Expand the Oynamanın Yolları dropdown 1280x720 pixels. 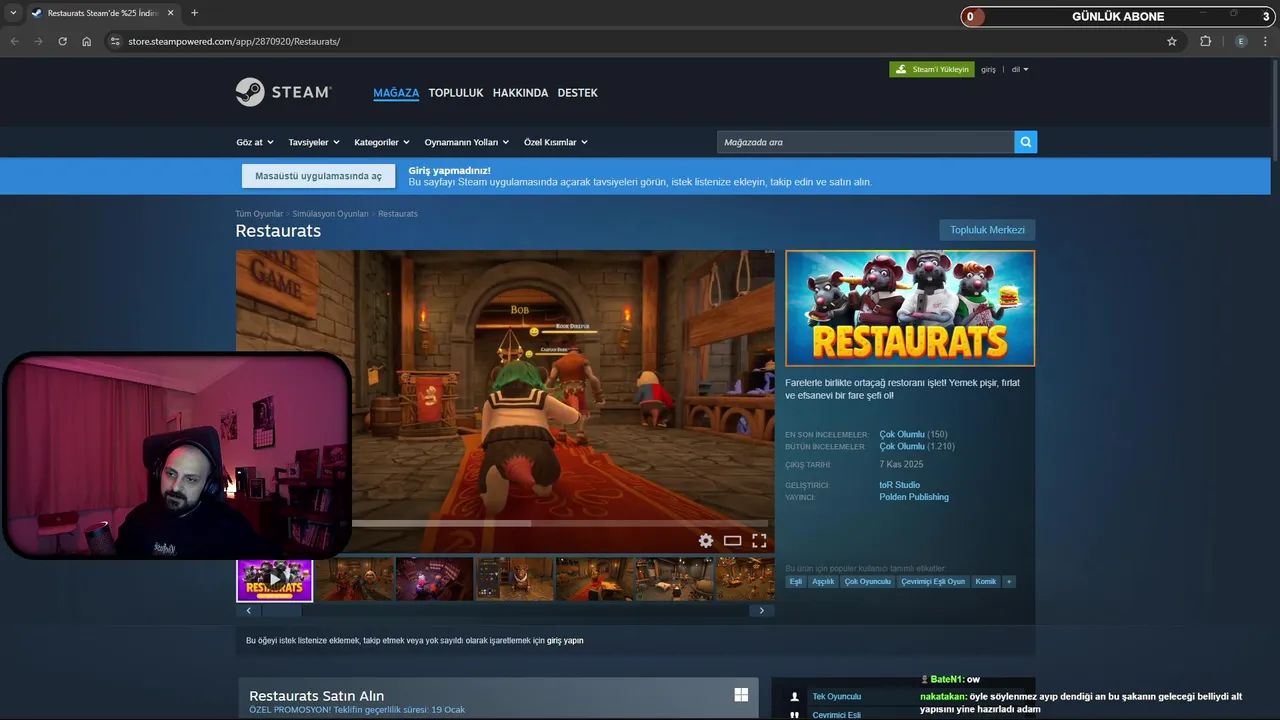[467, 142]
